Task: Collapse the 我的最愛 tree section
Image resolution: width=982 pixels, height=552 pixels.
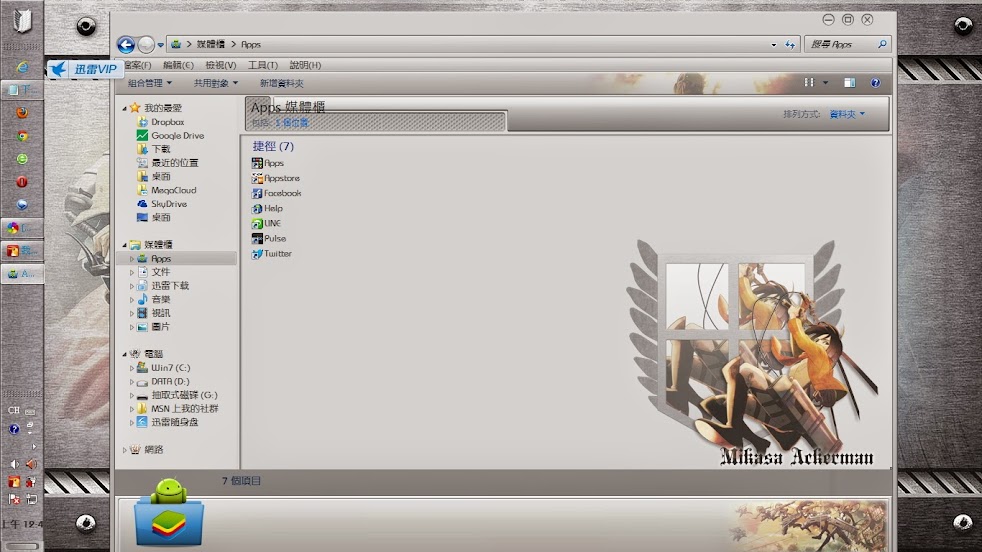Action: pos(124,108)
